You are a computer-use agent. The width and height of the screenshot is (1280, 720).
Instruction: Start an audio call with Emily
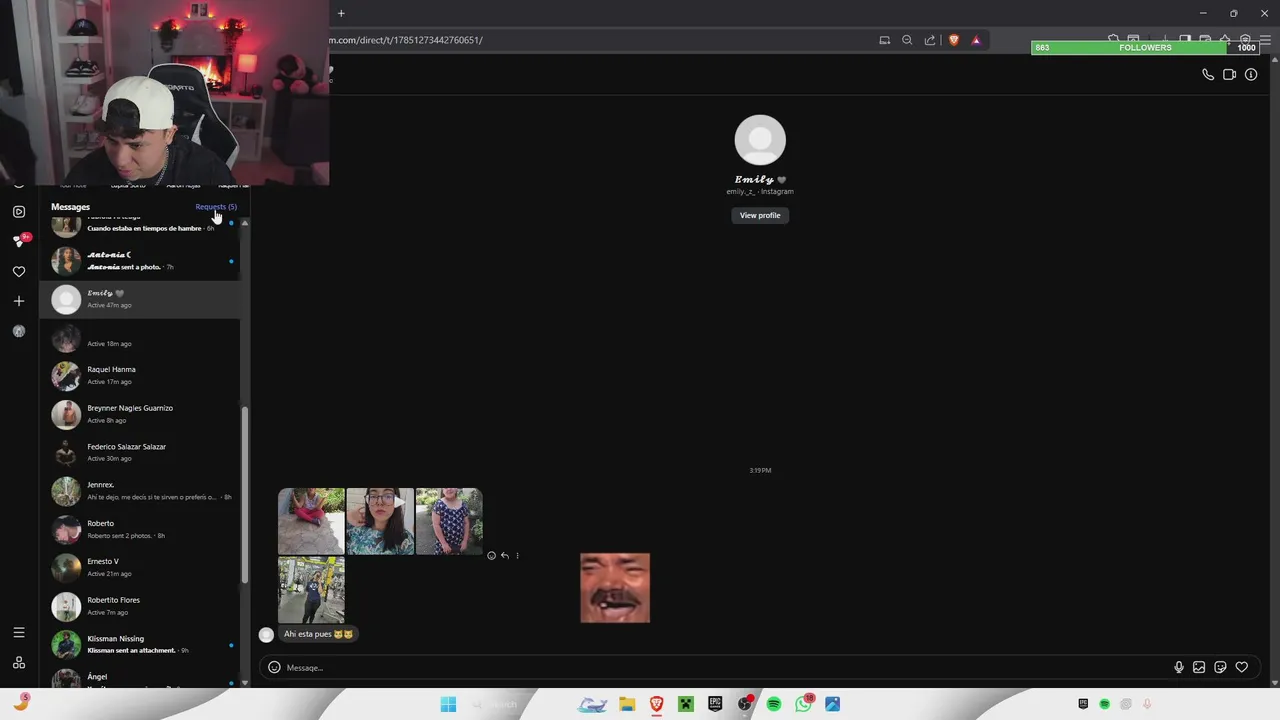tap(1208, 75)
